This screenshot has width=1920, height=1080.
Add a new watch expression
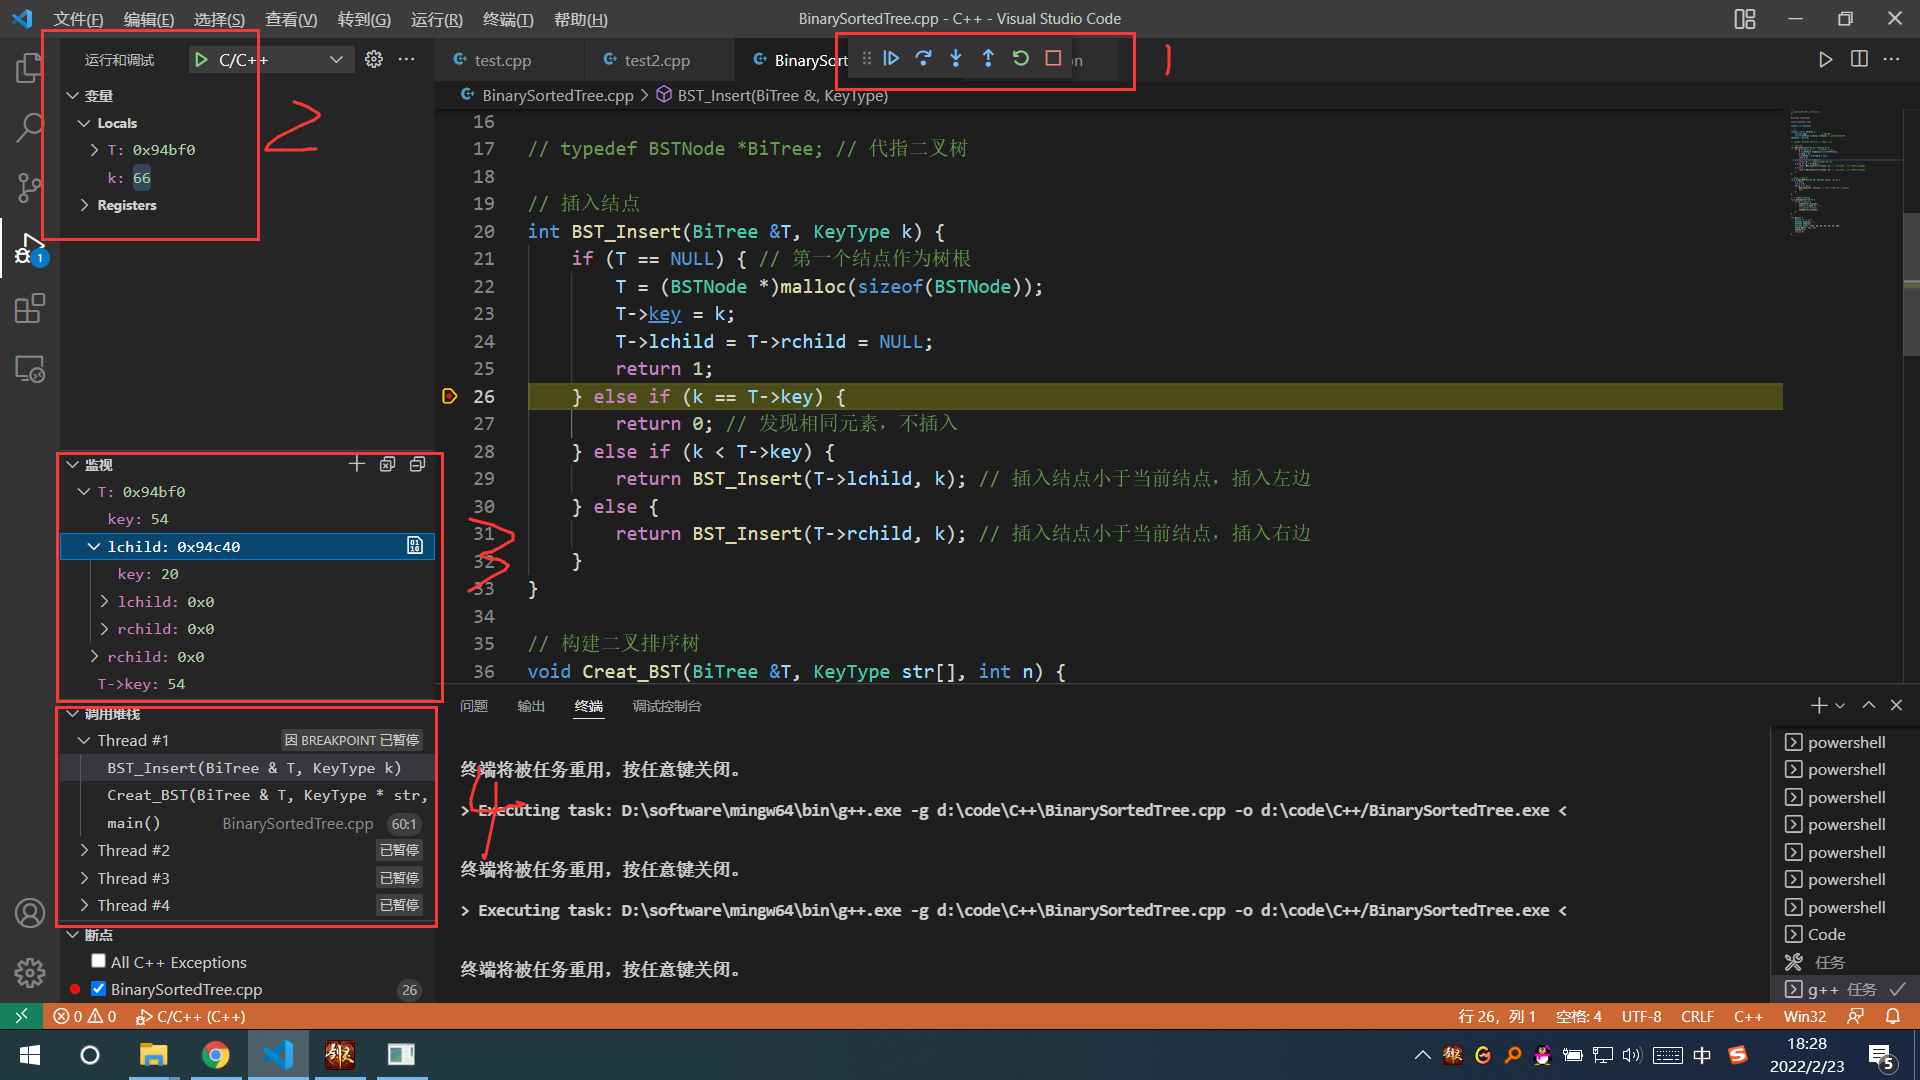[x=356, y=464]
